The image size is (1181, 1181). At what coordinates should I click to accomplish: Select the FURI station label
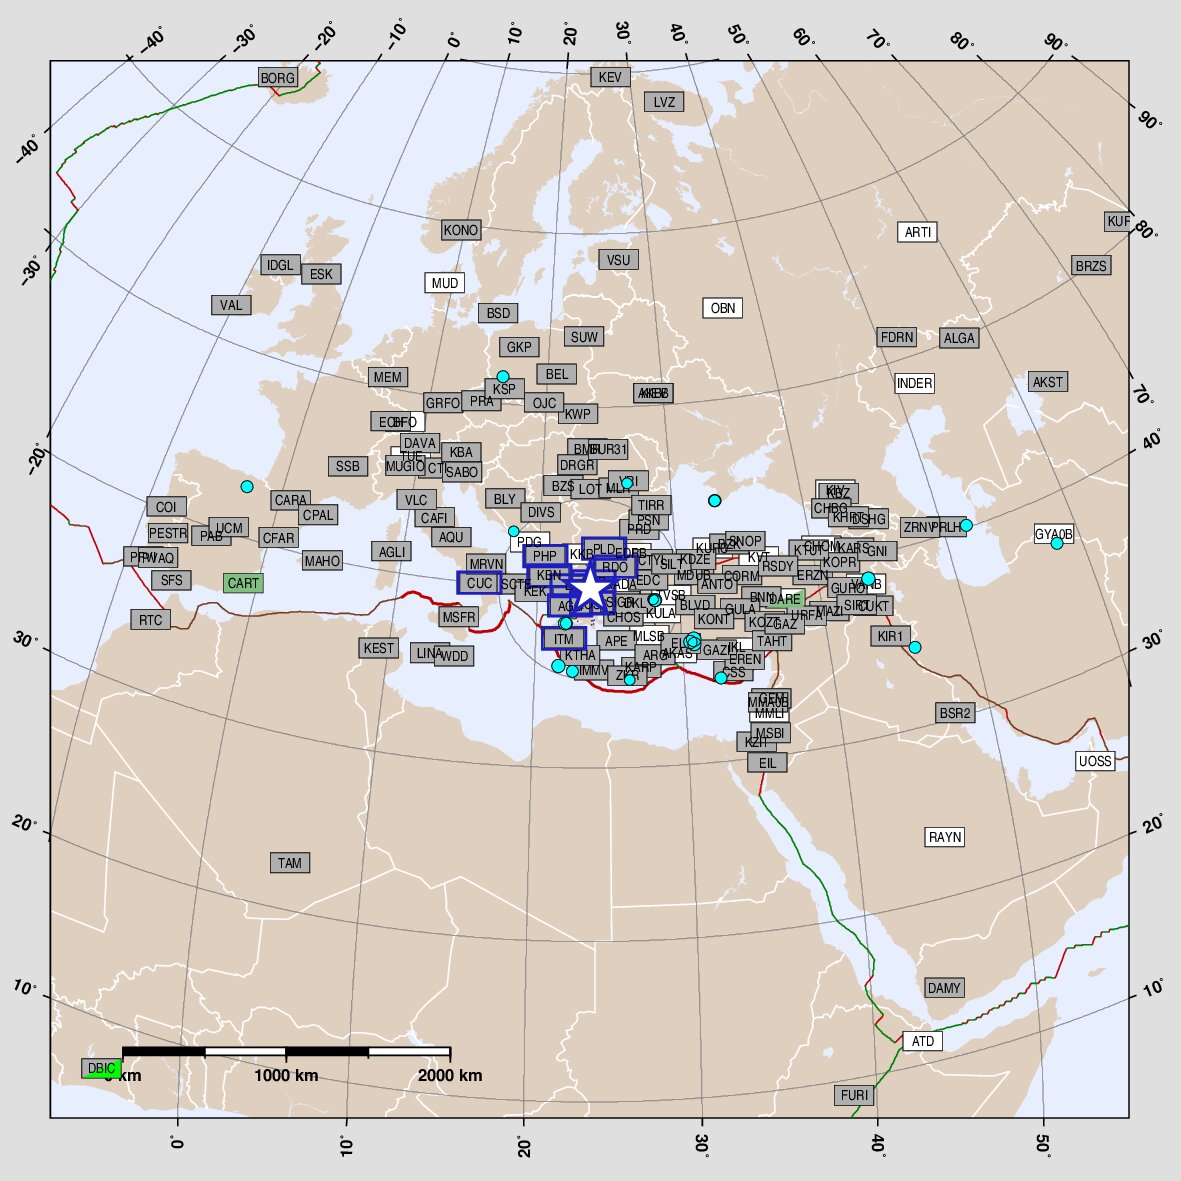(854, 1095)
